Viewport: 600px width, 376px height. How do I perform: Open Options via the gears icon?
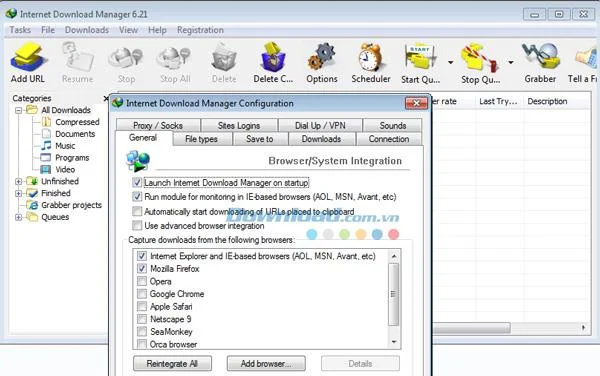point(321,57)
